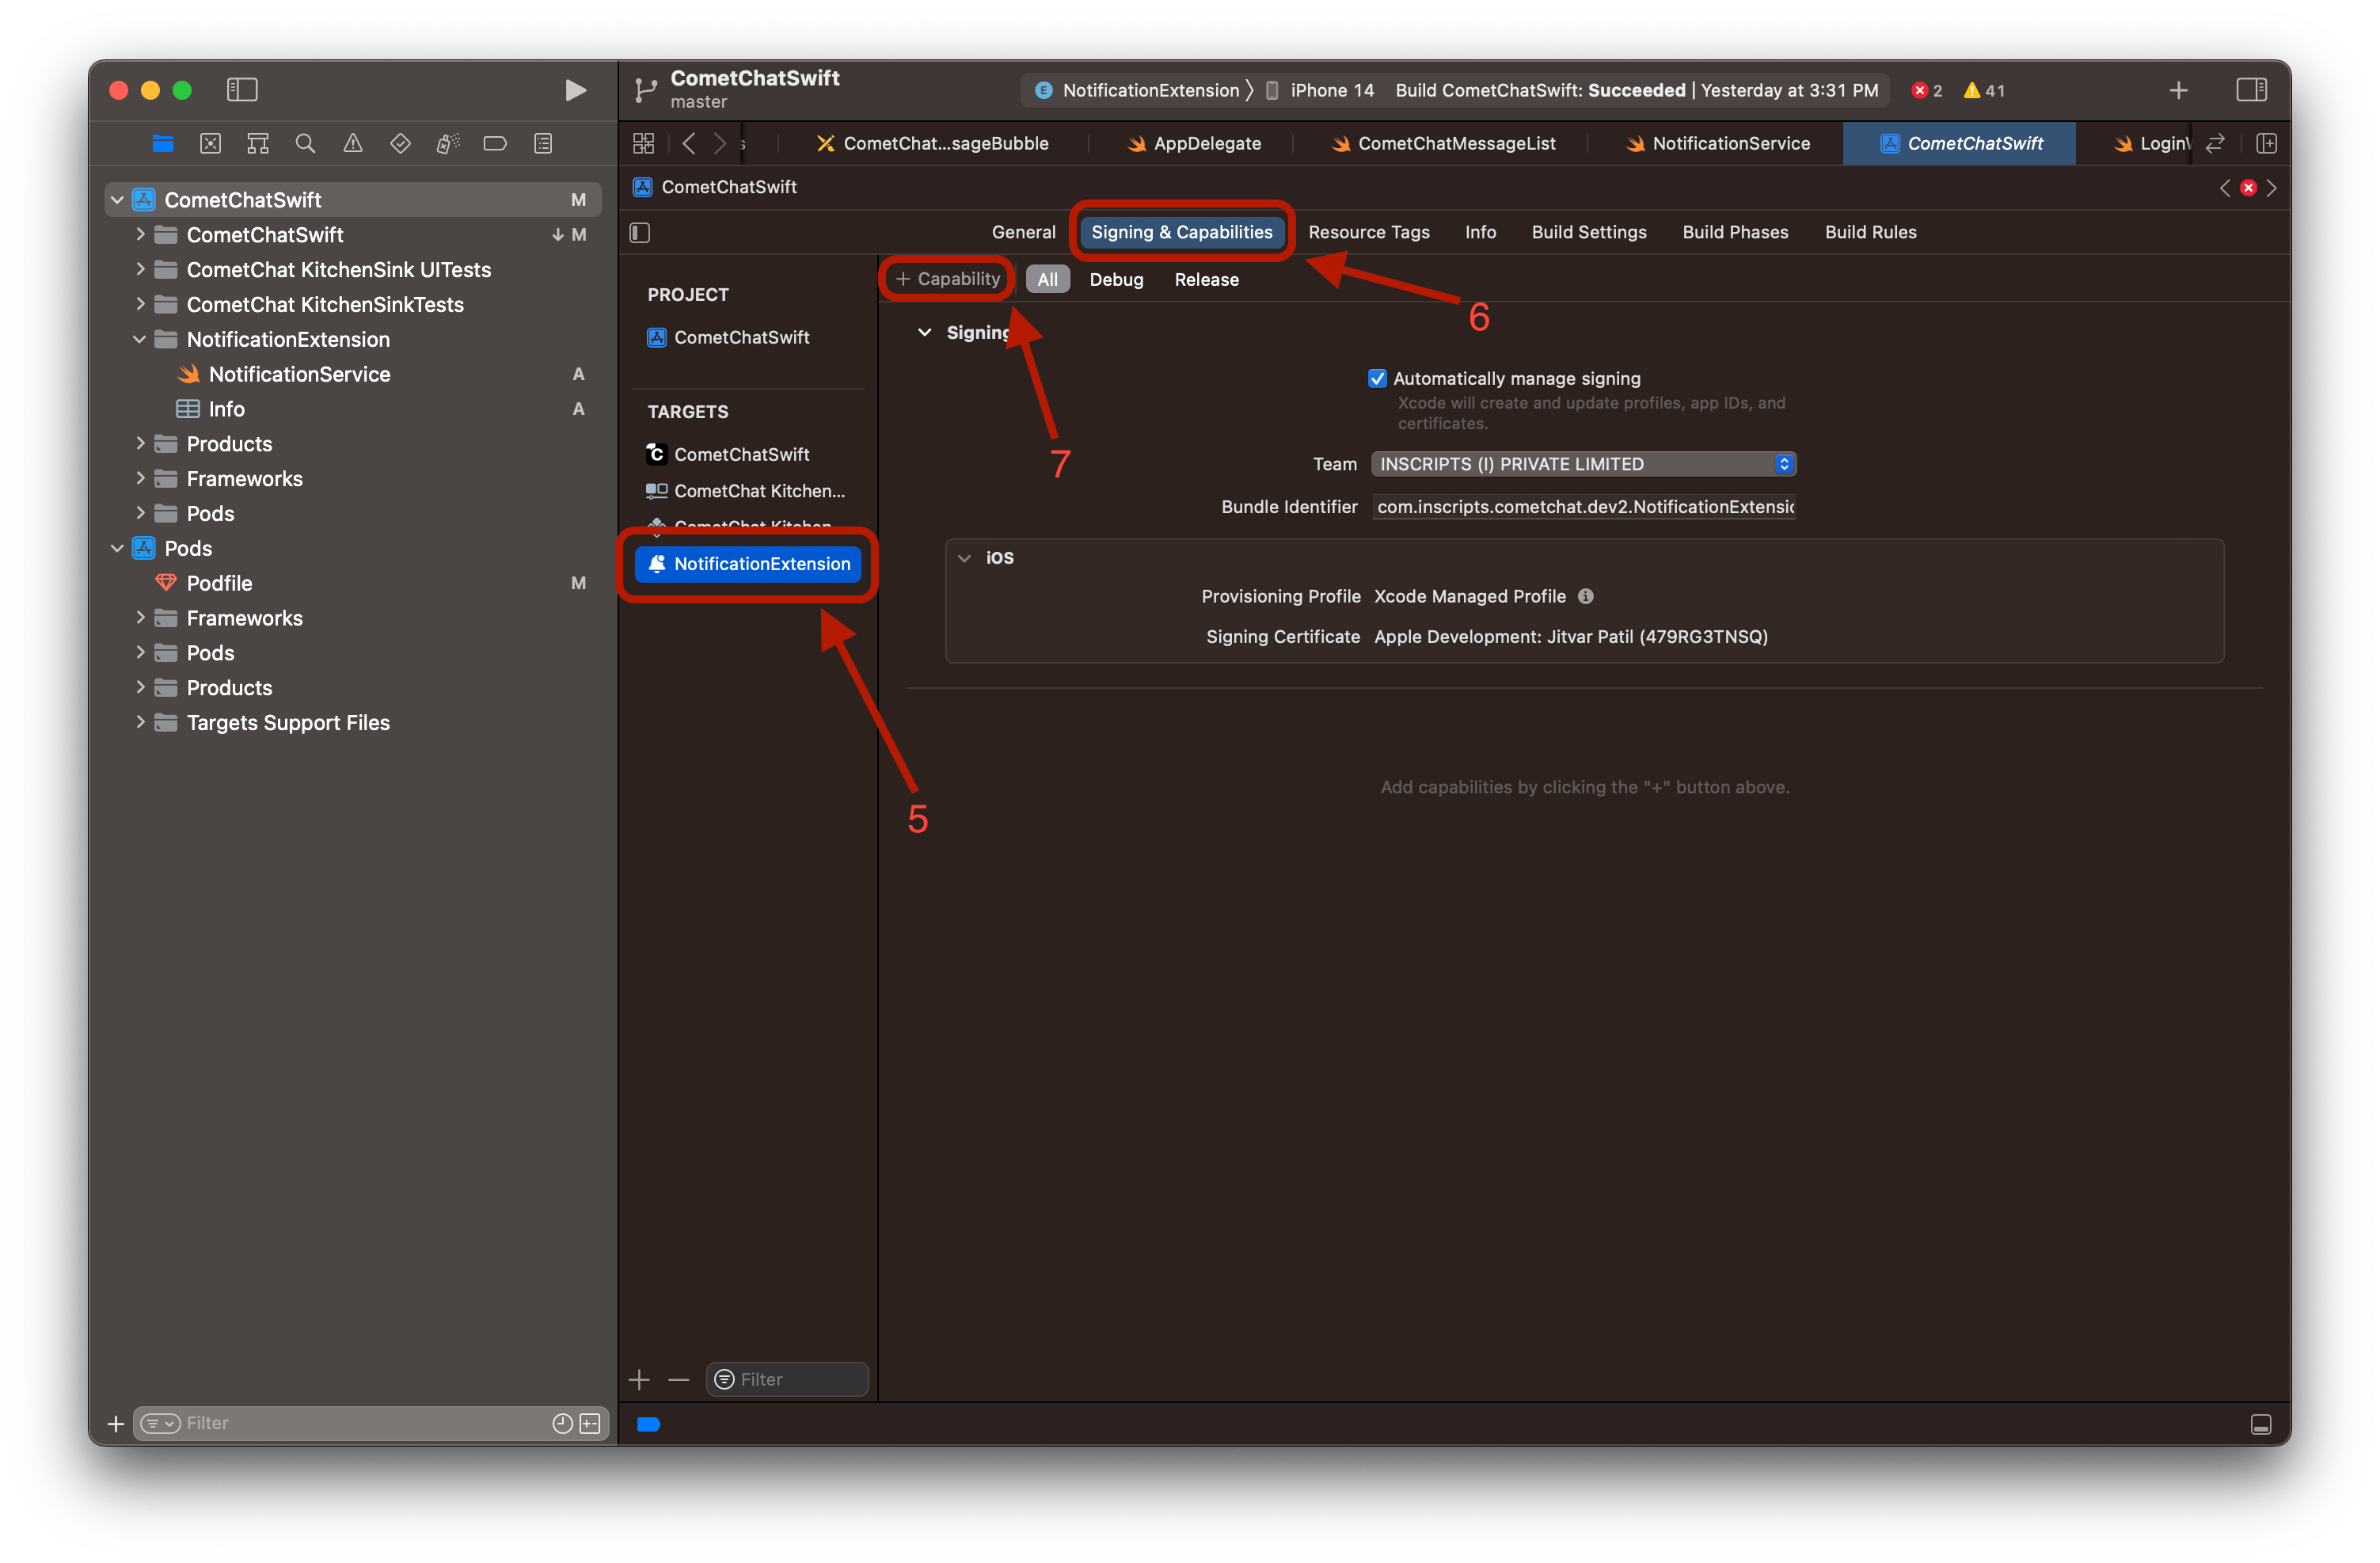This screenshot has width=2380, height=1563.
Task: Select NotificationExtension scheme in toolbar
Action: click(x=1137, y=90)
